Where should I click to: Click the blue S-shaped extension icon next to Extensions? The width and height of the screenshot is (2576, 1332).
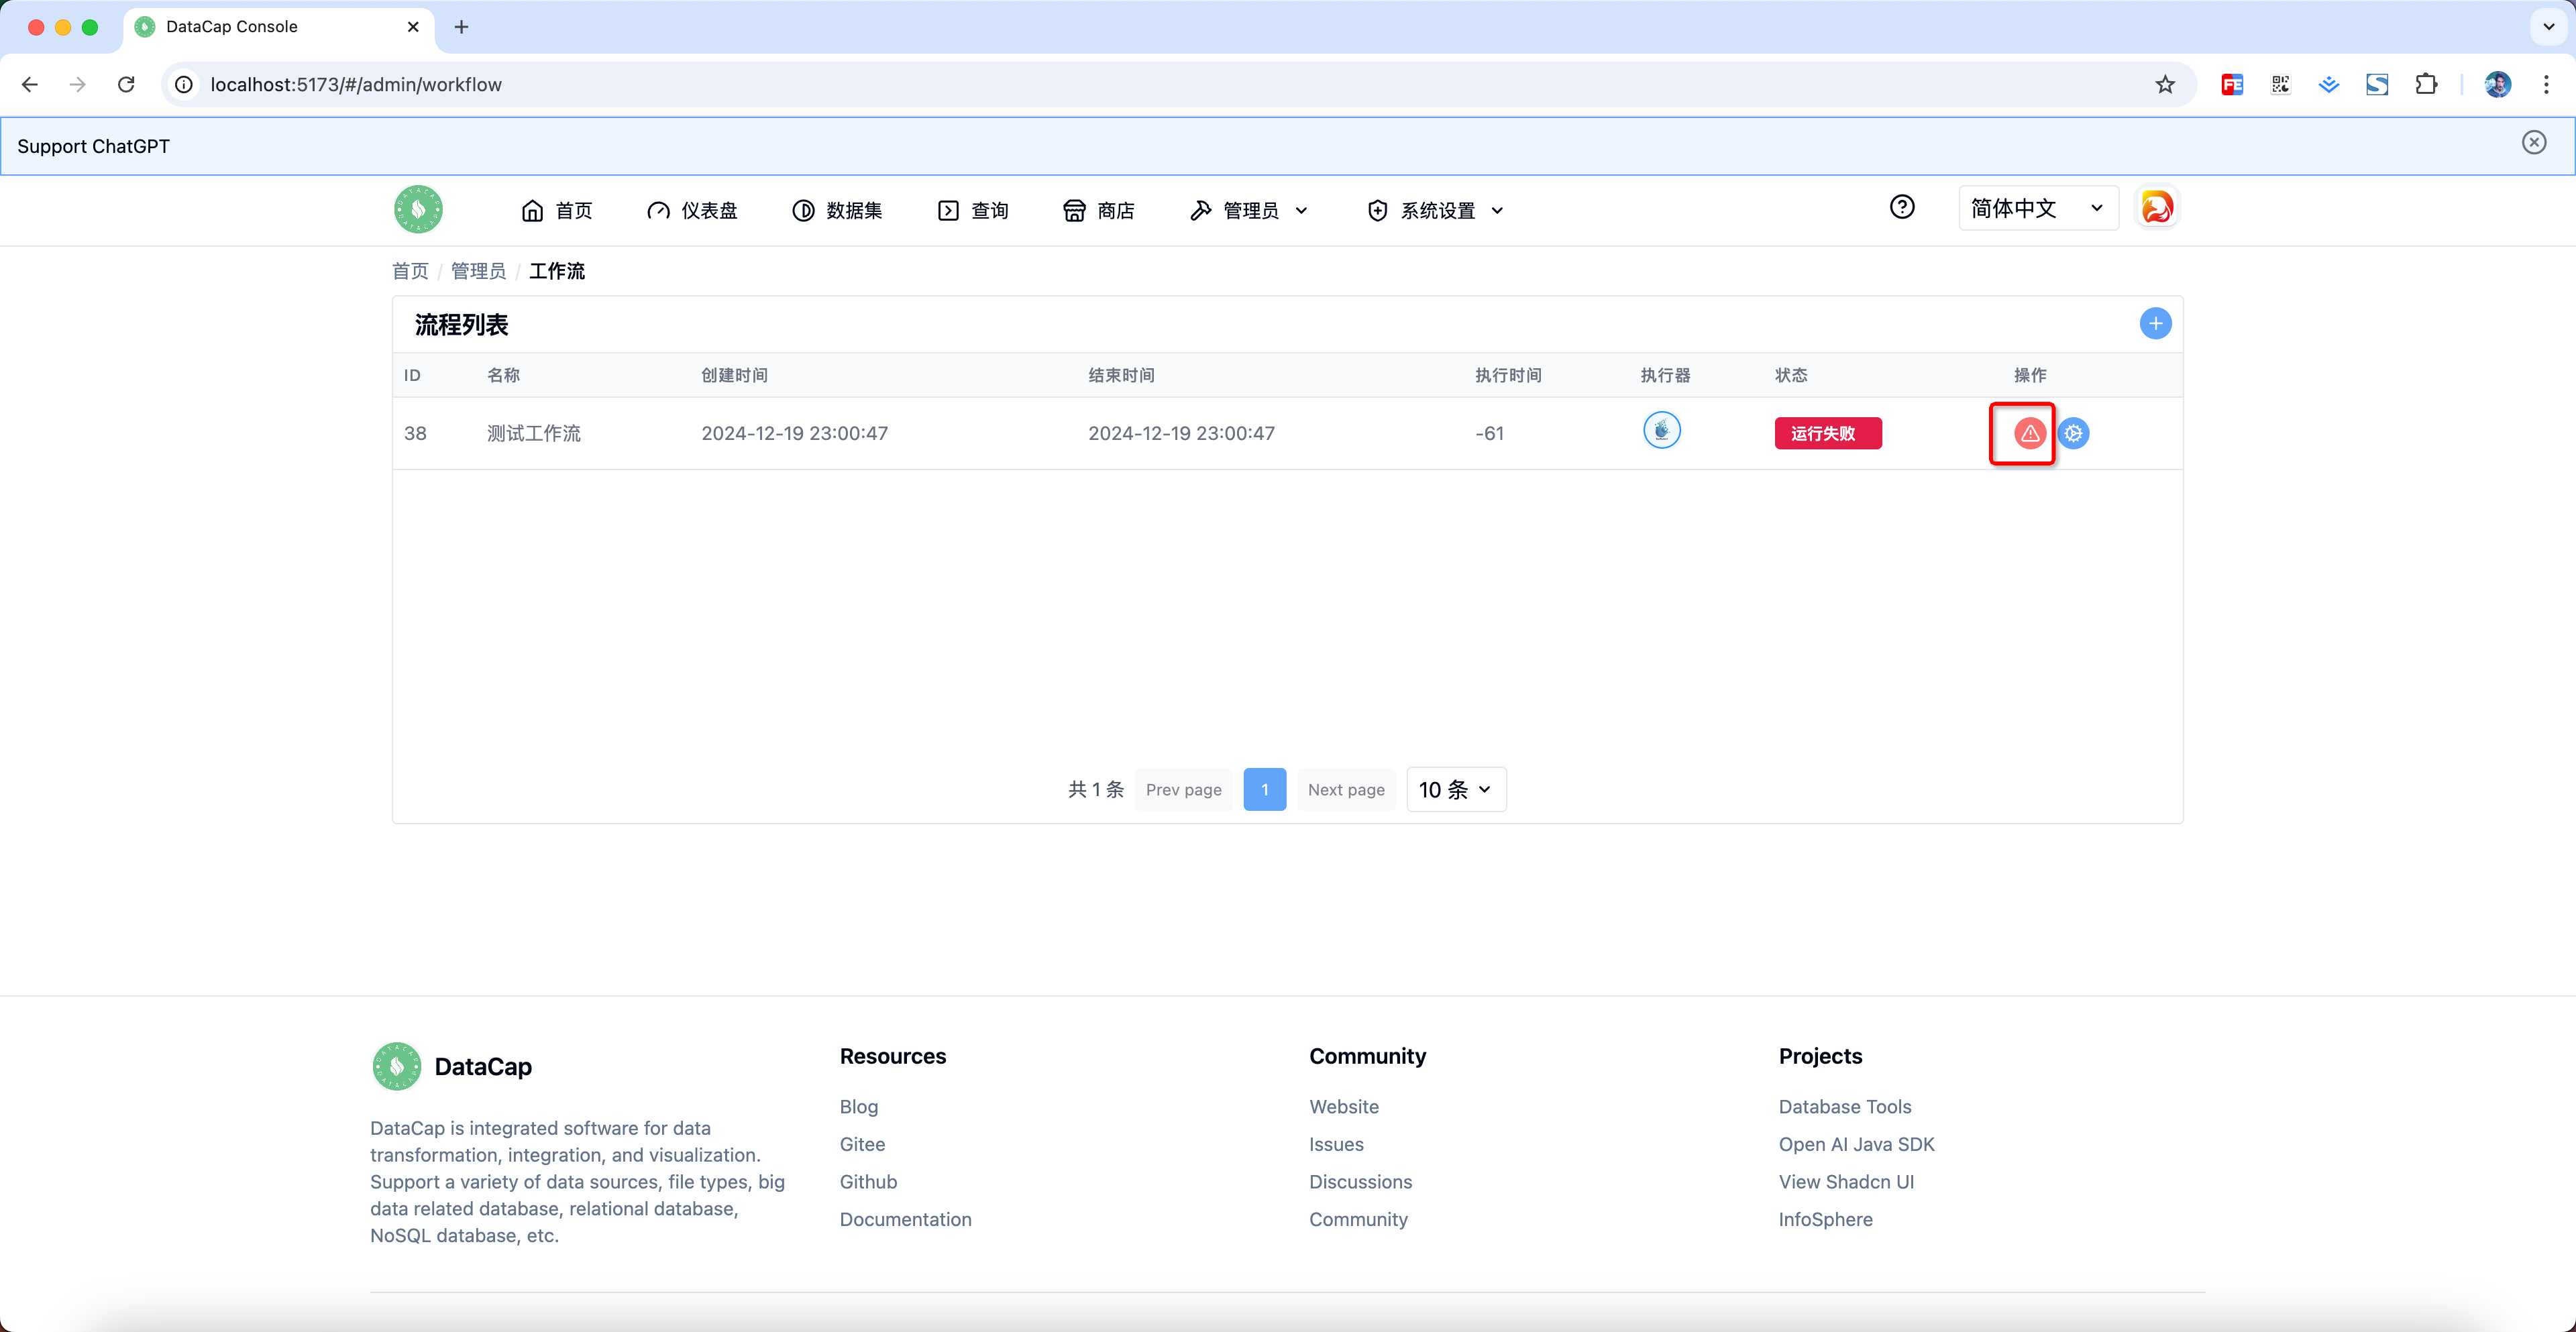point(2377,85)
